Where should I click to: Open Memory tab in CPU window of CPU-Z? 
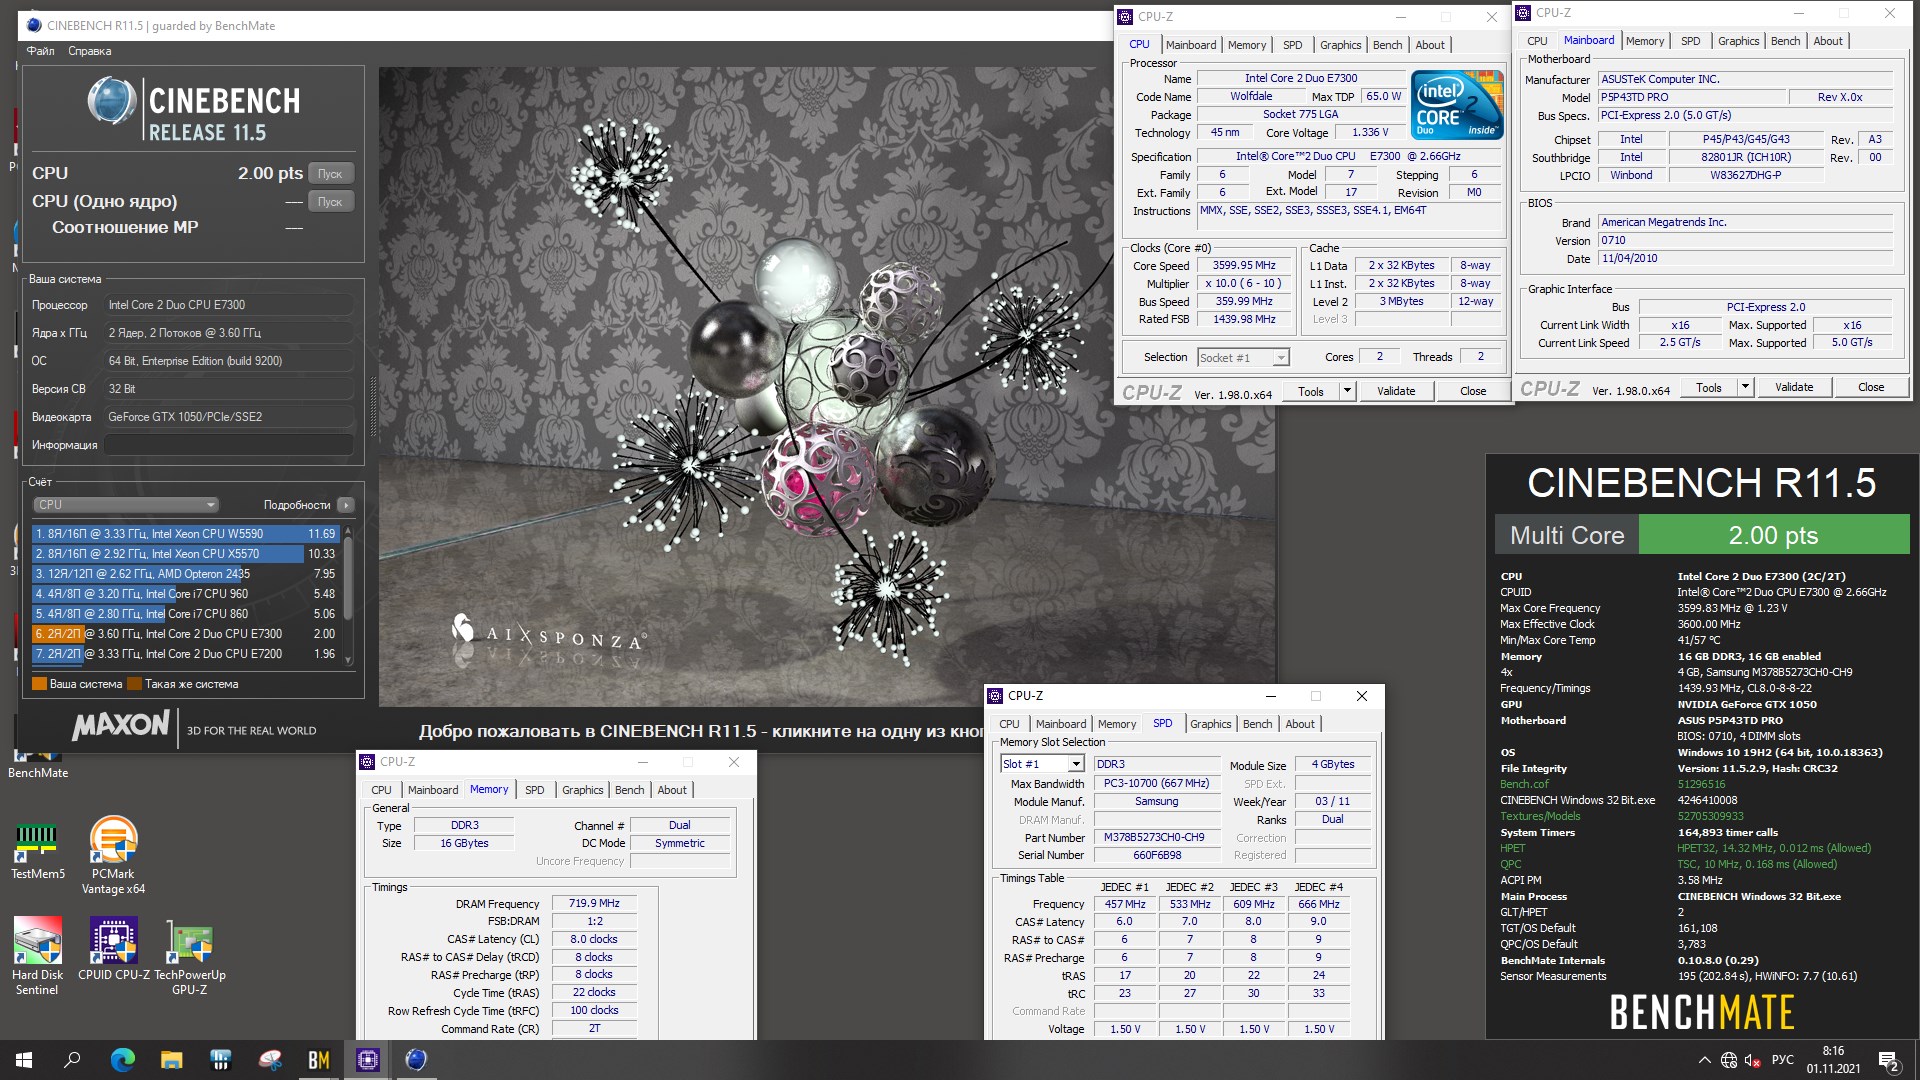pos(1247,45)
